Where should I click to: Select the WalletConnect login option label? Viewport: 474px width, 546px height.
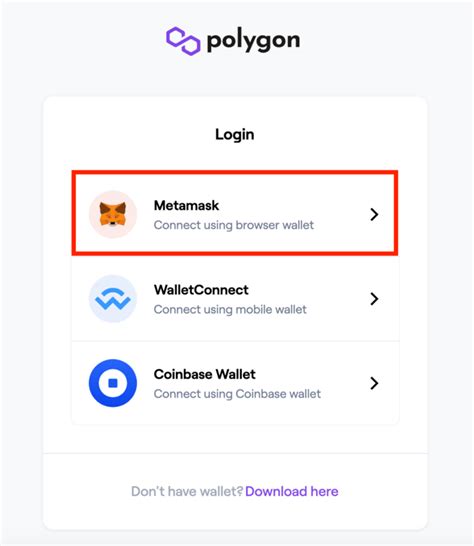click(201, 290)
